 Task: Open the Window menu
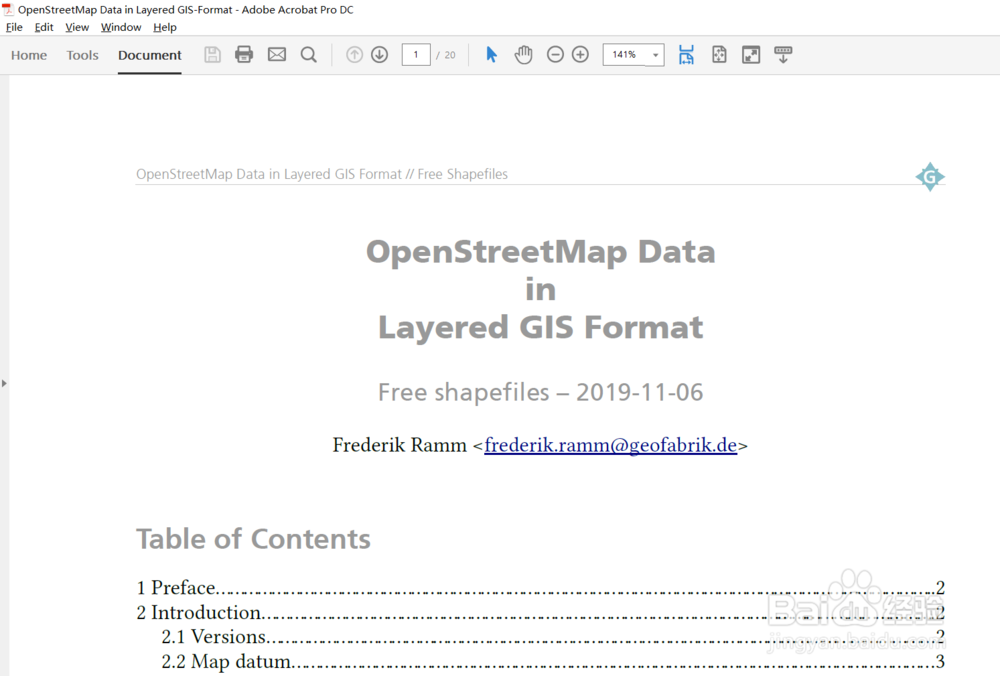121,27
